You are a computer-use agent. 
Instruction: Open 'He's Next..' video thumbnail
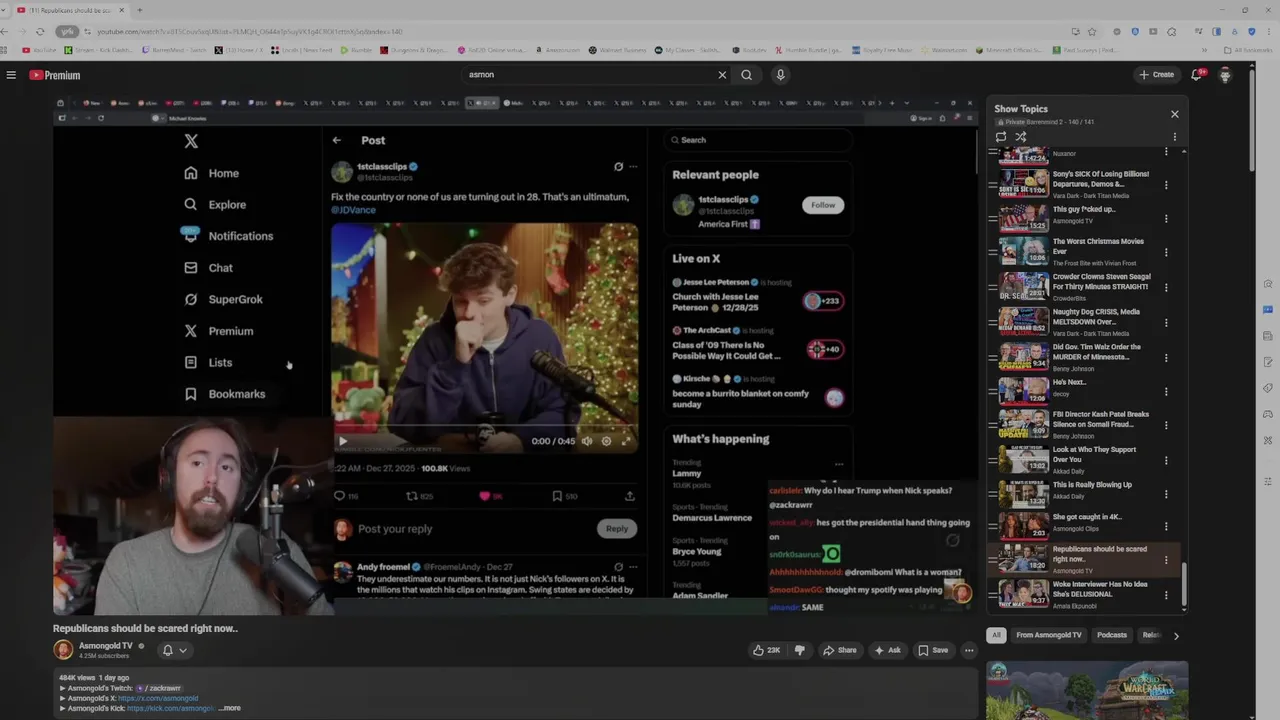click(1024, 390)
